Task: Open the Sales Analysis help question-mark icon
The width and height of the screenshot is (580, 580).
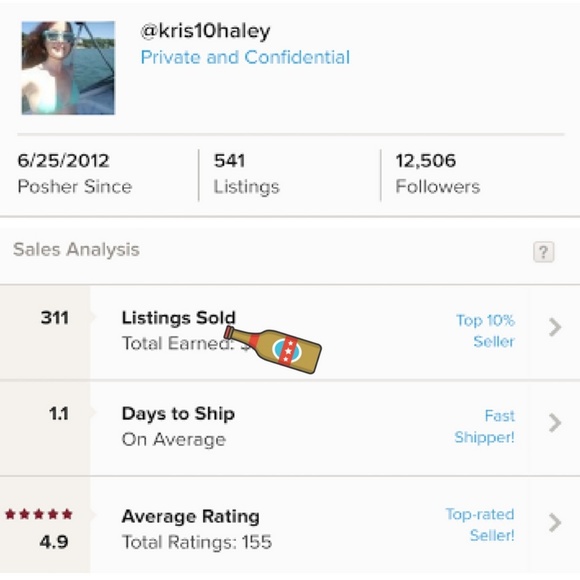Action: coord(543,252)
